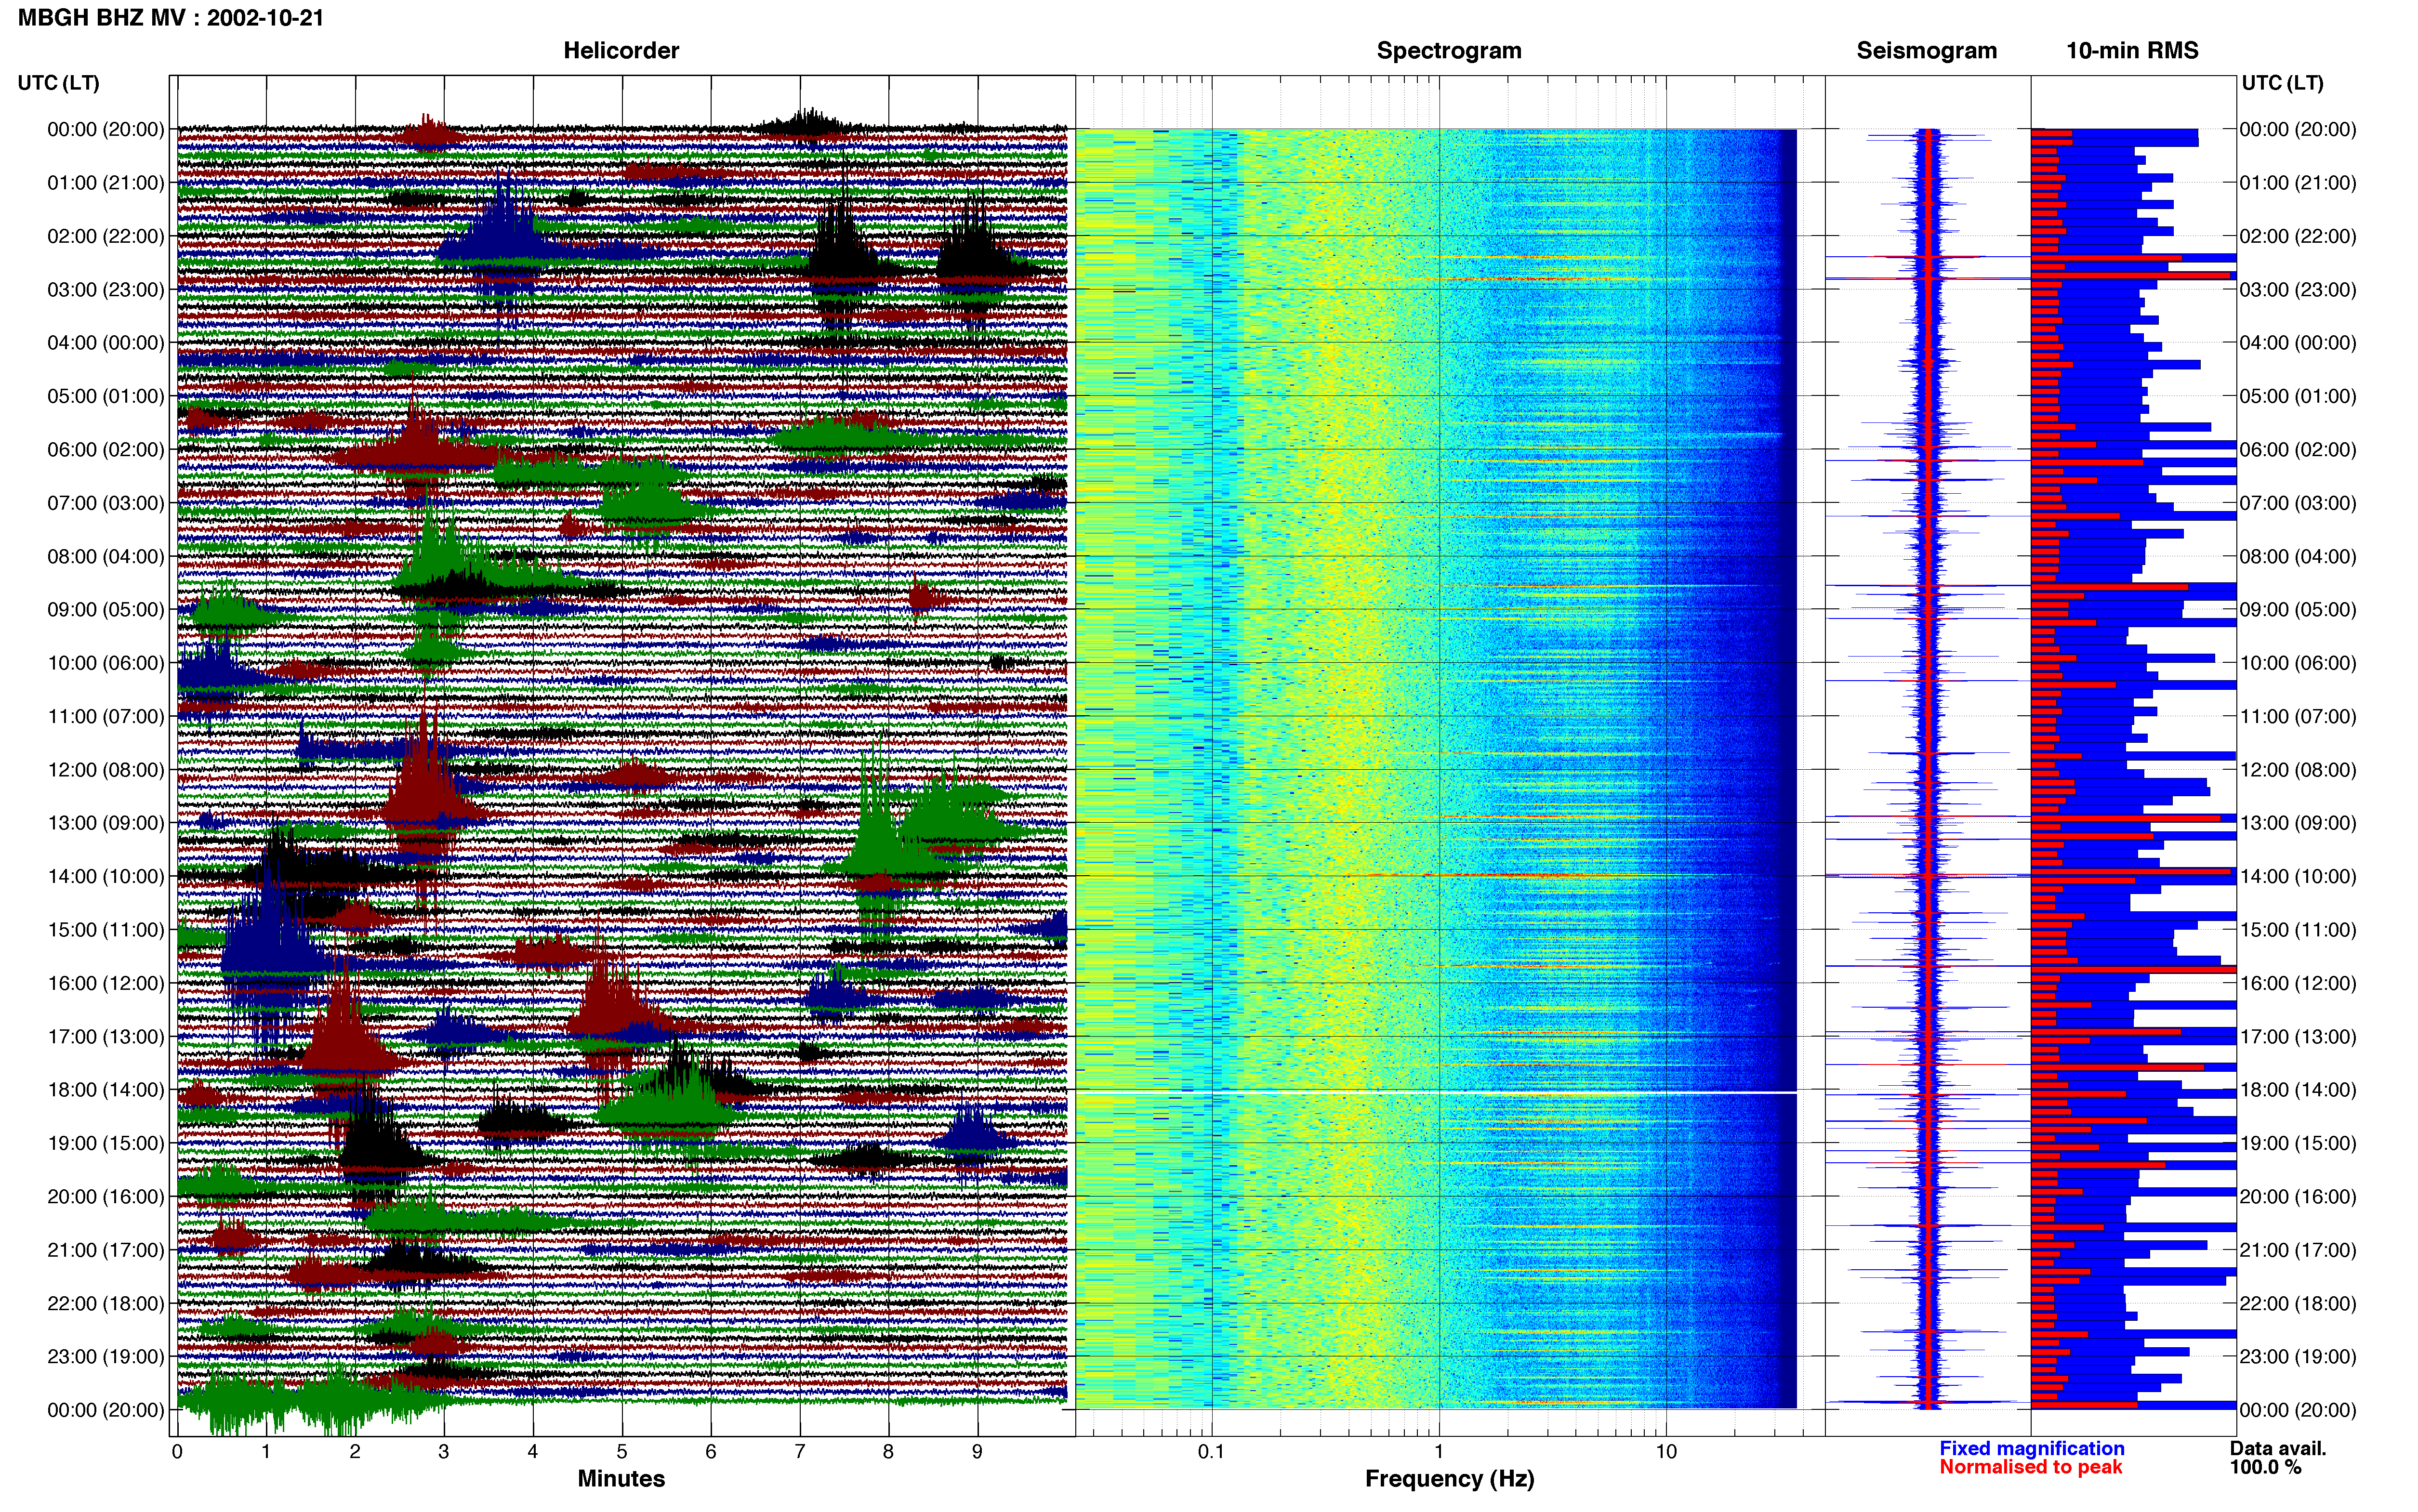Screen dimensions: 2418x1512
Task: Click minute tick label 0 on helicorder axis
Action: tap(177, 1452)
